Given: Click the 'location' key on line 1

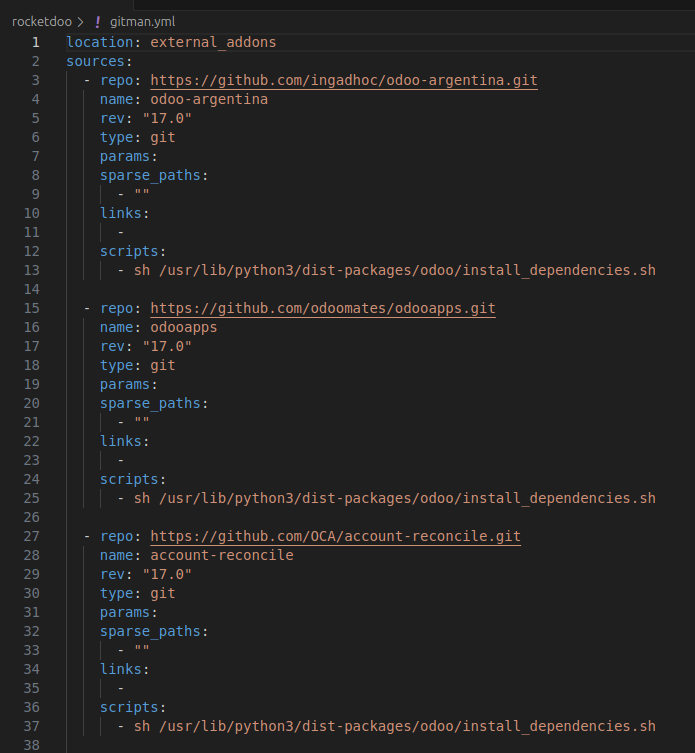Looking at the screenshot, I should point(100,42).
